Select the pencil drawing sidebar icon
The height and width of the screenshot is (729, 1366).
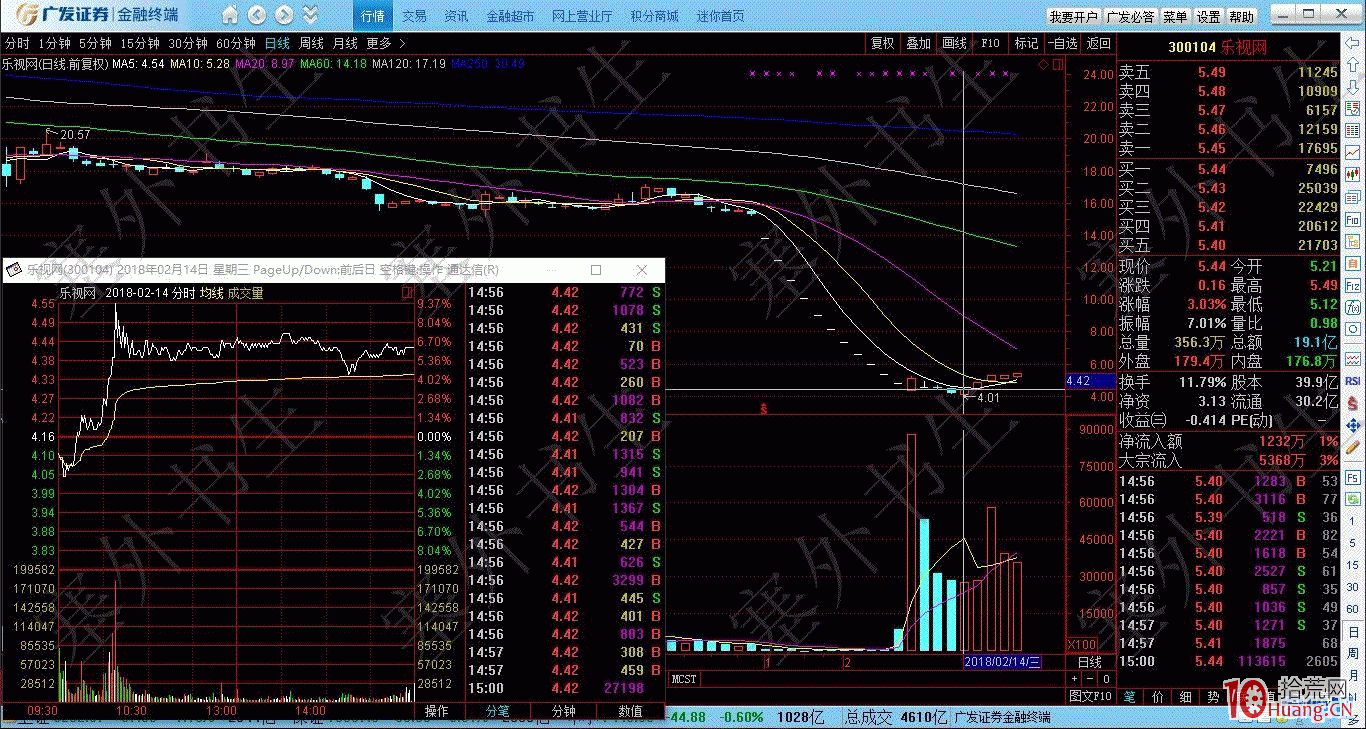pyautogui.click(x=1352, y=448)
